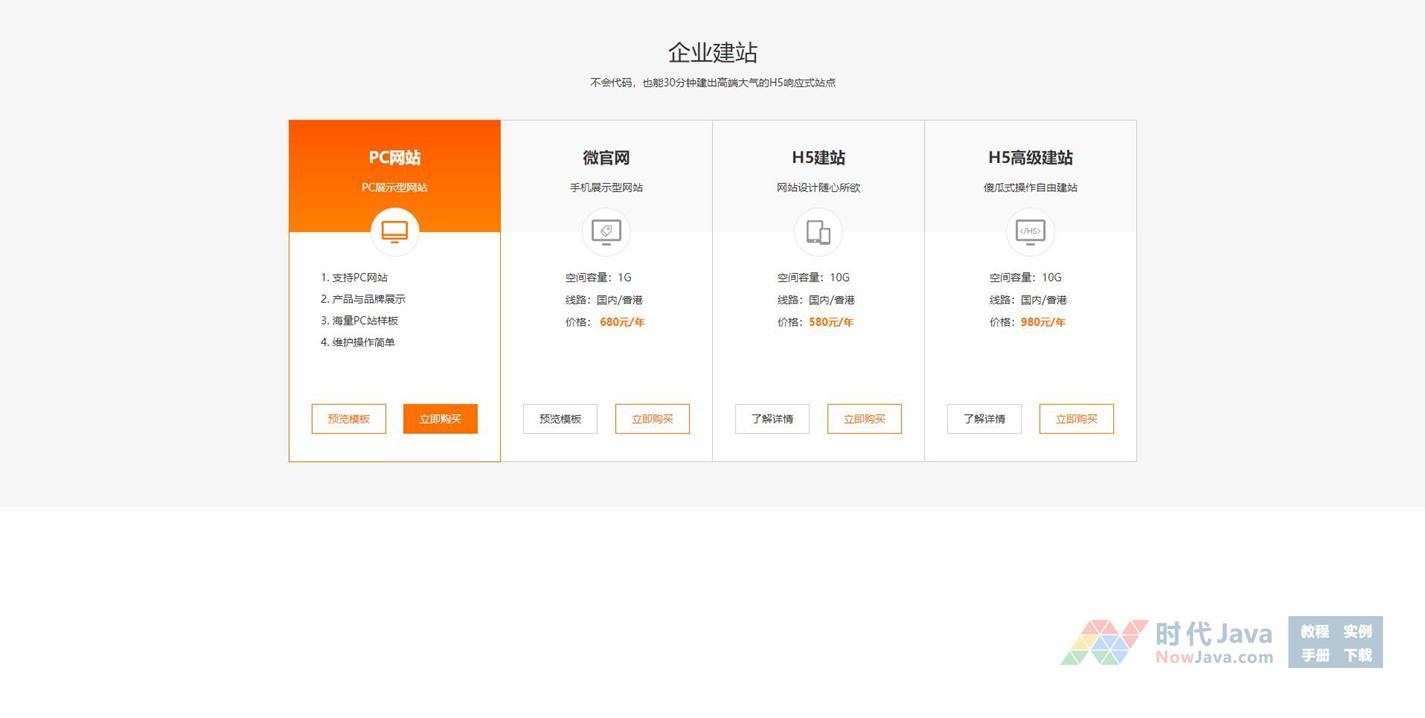Open 了解详情 for H5建站
This screenshot has width=1425, height=718.
[772, 419]
